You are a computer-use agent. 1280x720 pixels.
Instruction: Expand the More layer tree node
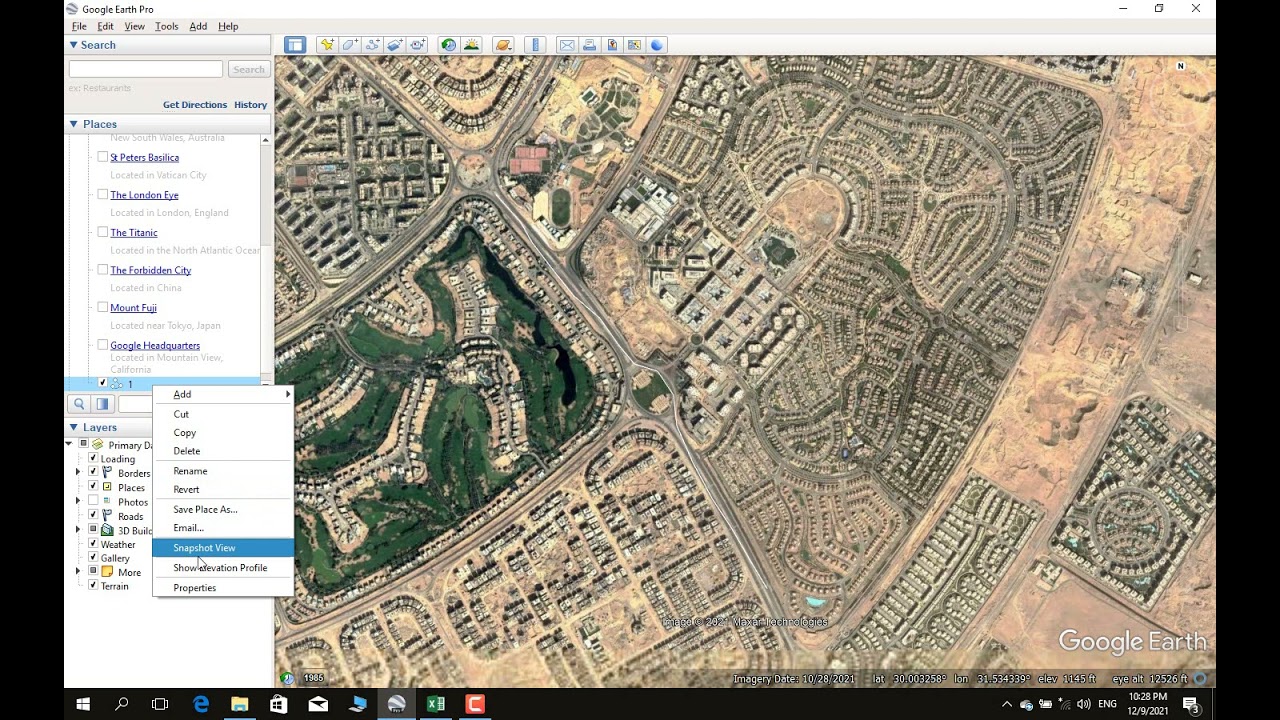coord(78,572)
